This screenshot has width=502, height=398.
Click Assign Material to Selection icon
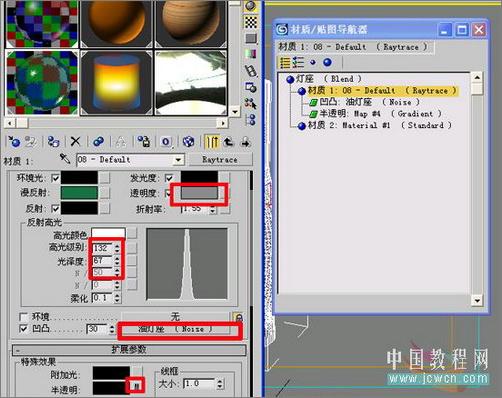(x=53, y=142)
